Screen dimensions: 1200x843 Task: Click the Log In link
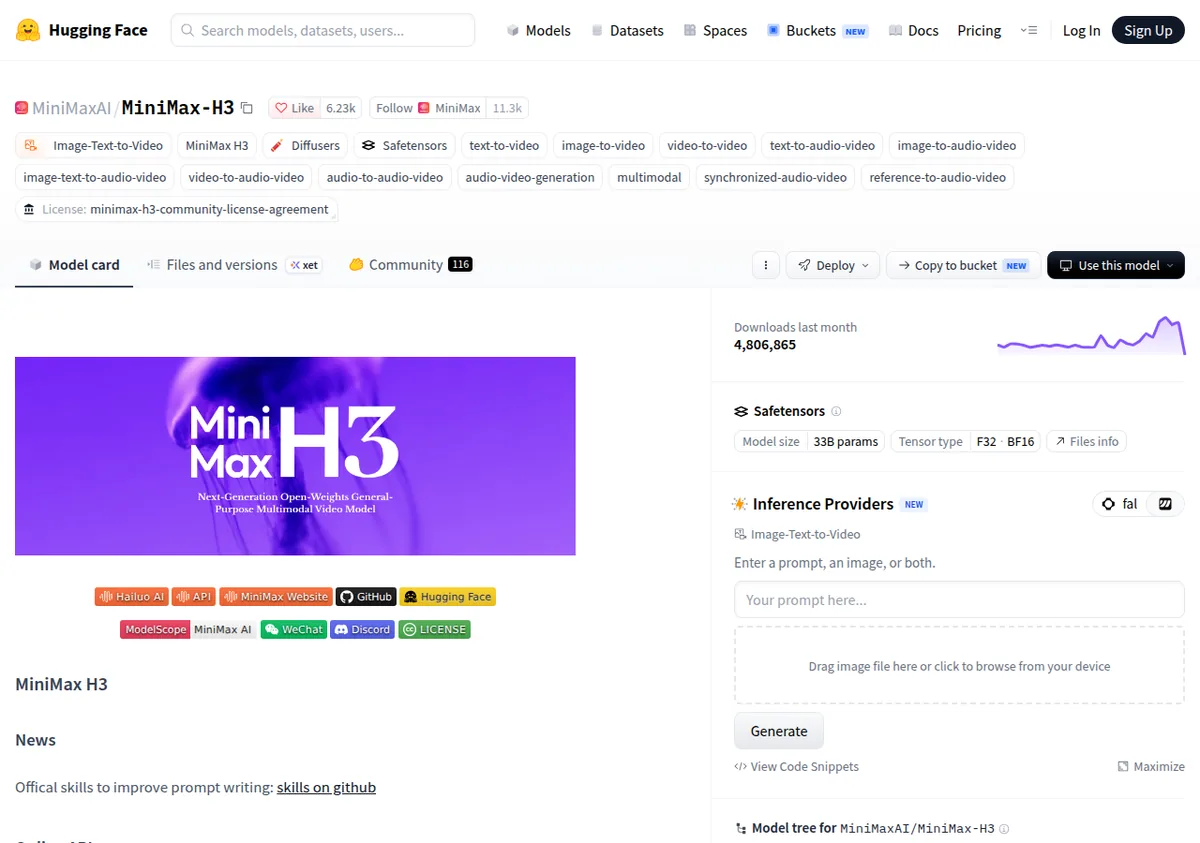[x=1081, y=30]
